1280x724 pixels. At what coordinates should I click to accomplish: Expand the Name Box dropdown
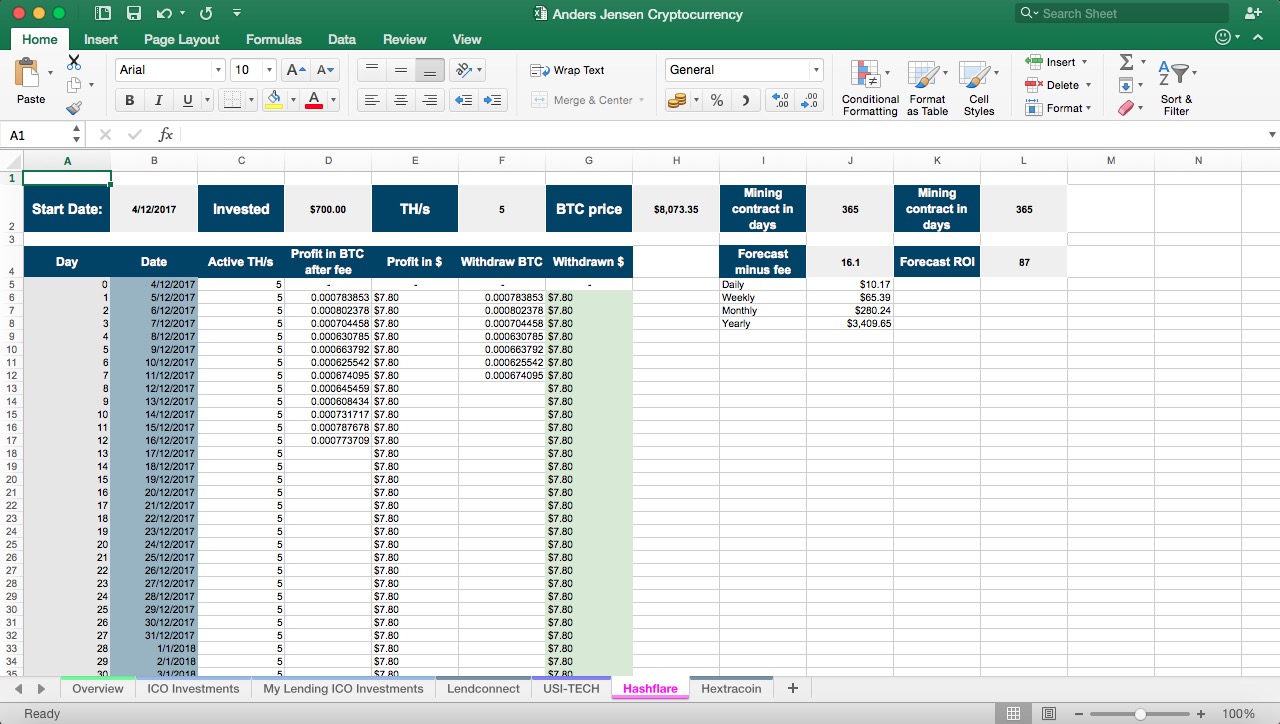[x=76, y=134]
